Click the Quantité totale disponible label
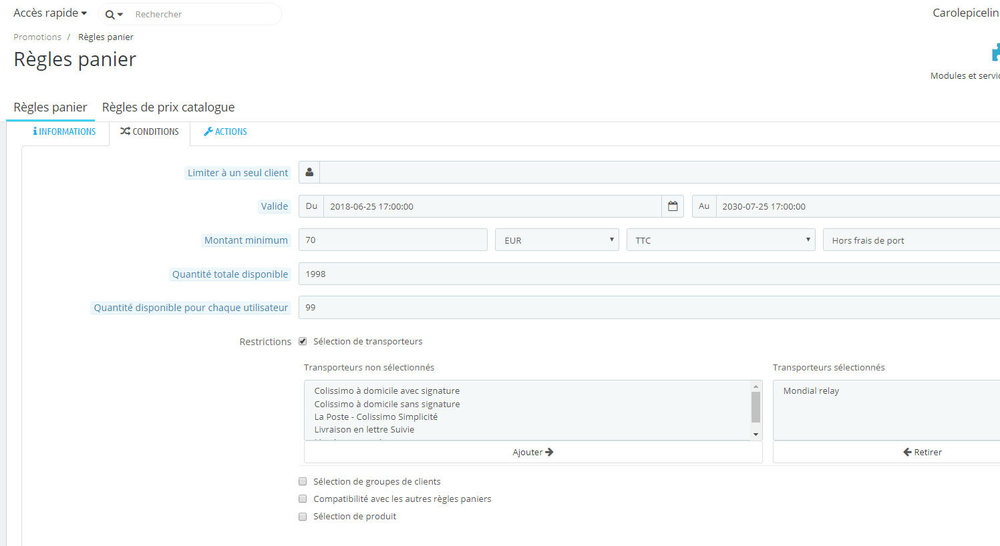This screenshot has height=546, width=1000. 230,274
